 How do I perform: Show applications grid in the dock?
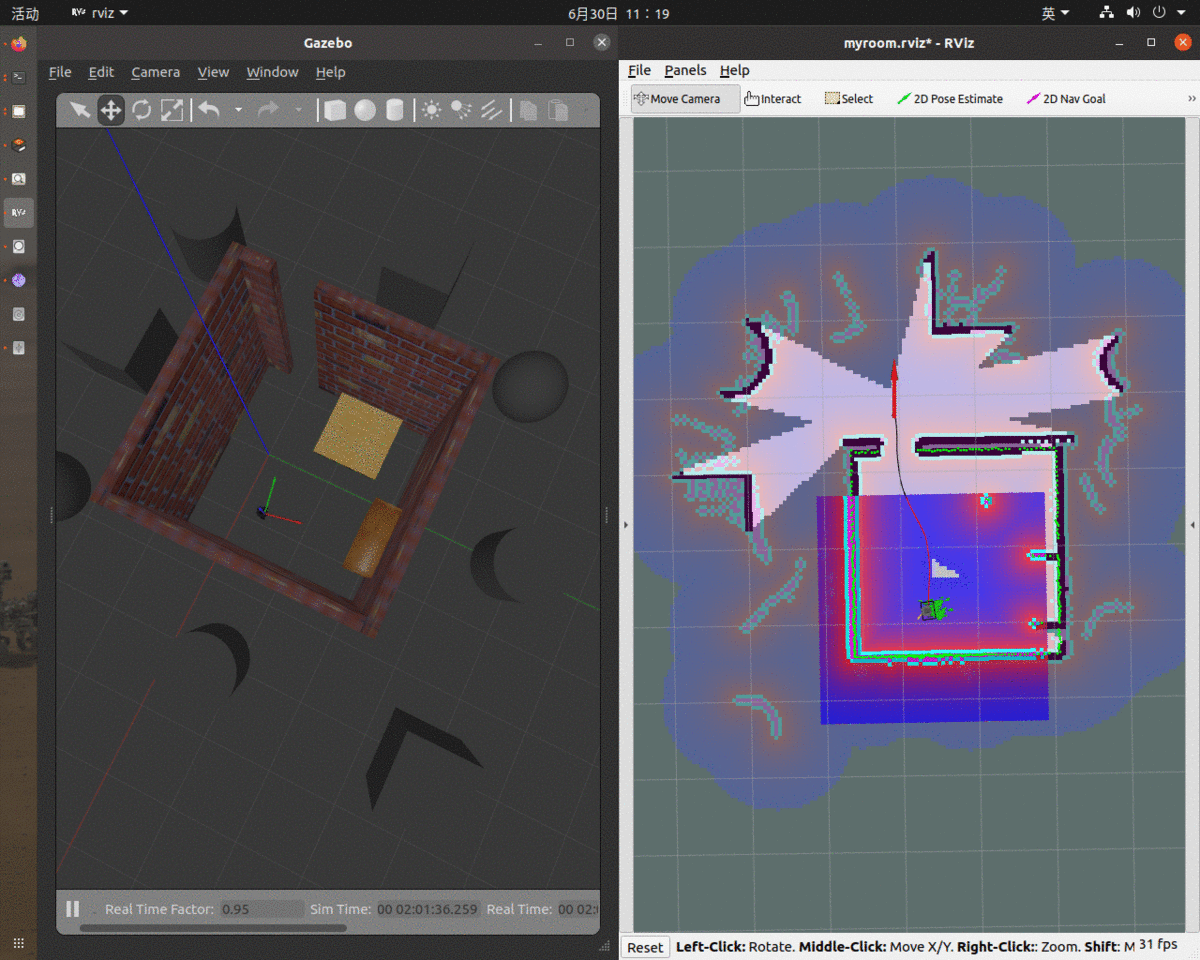point(19,942)
